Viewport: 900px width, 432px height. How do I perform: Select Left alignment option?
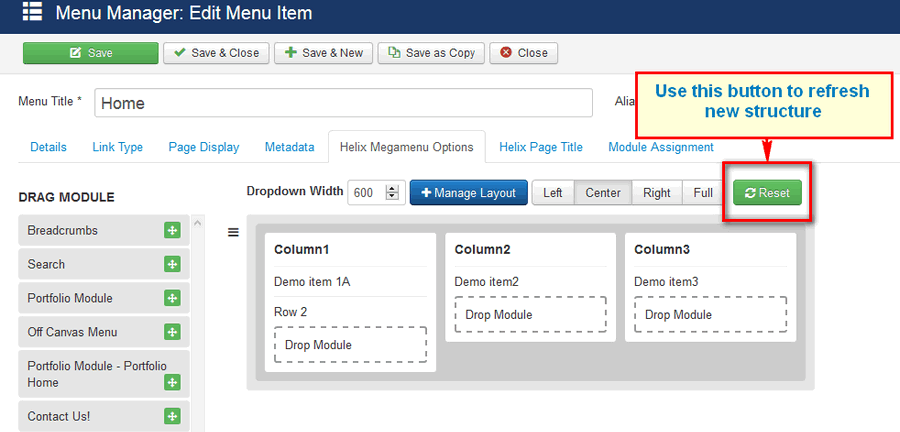pos(553,193)
